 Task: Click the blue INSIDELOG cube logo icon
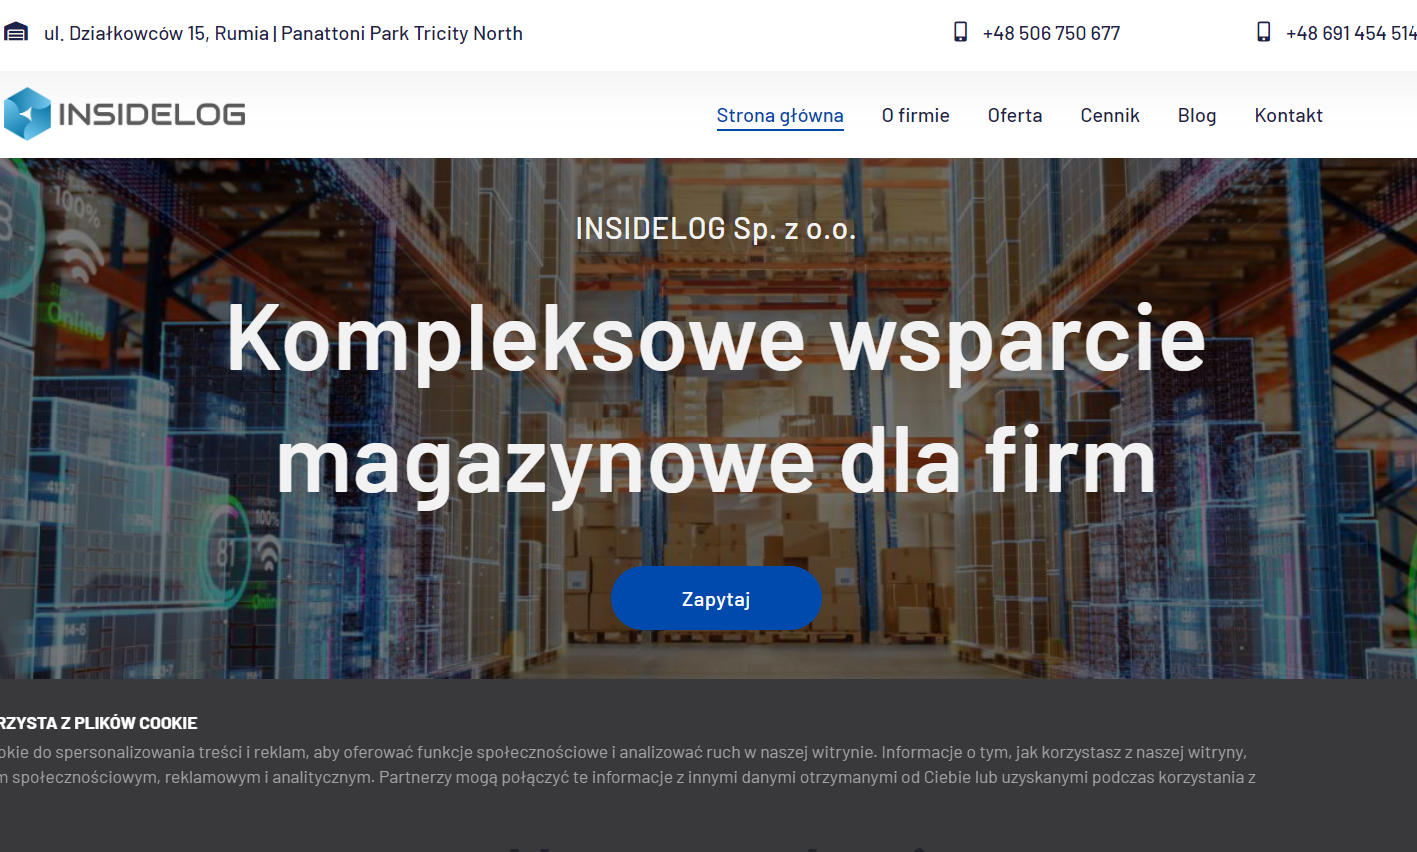pos(27,114)
